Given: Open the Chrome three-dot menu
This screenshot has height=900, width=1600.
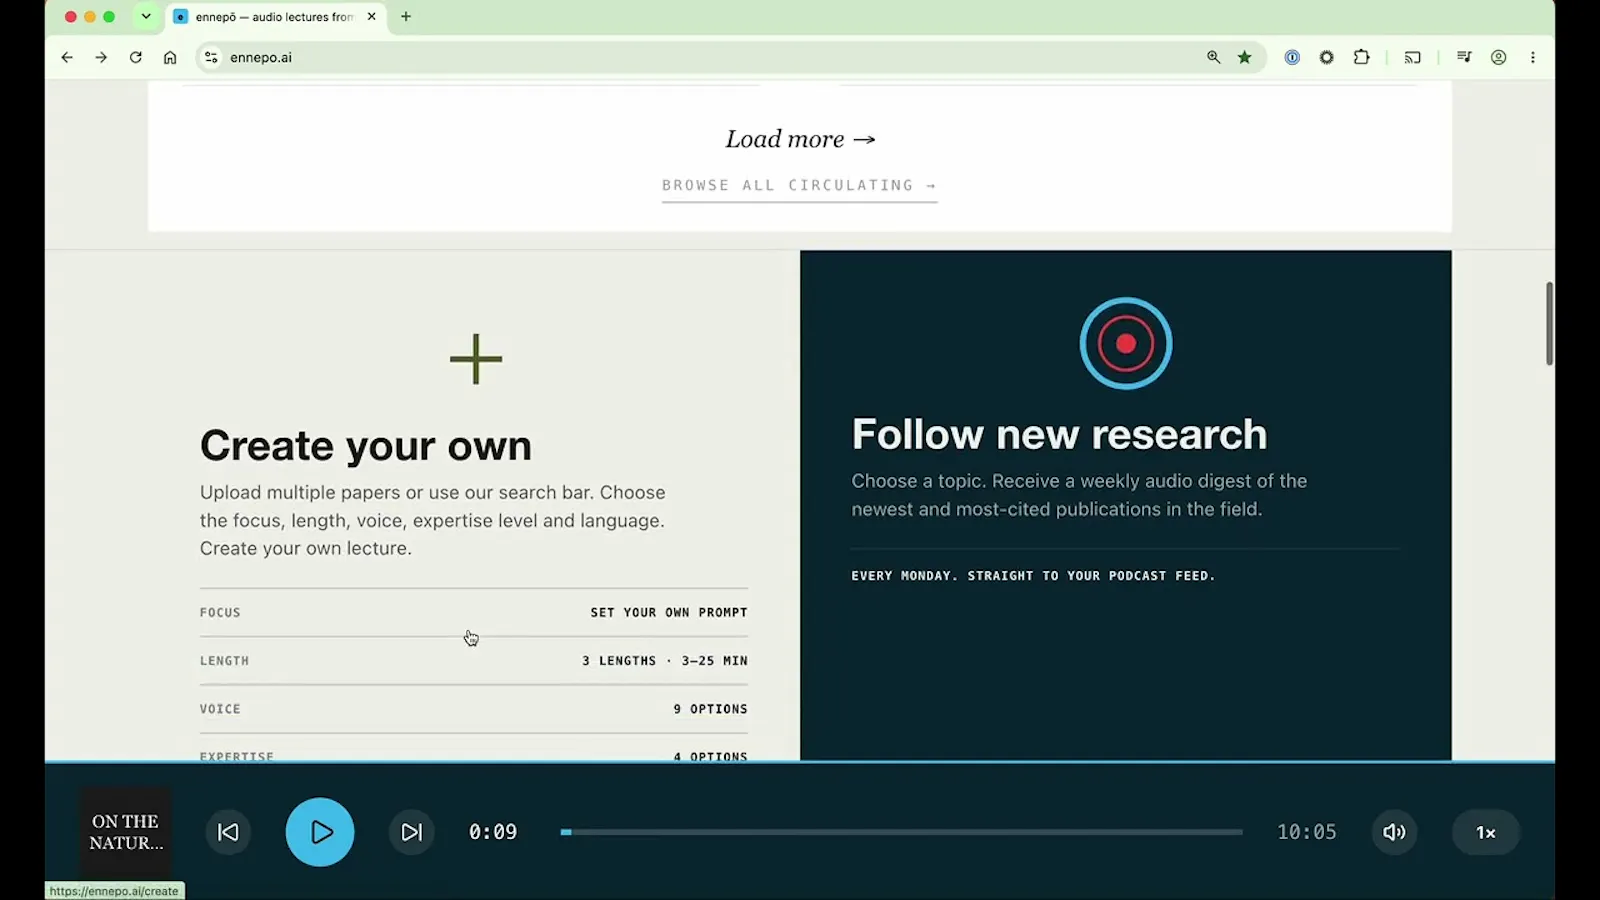Looking at the screenshot, I should click(x=1532, y=57).
